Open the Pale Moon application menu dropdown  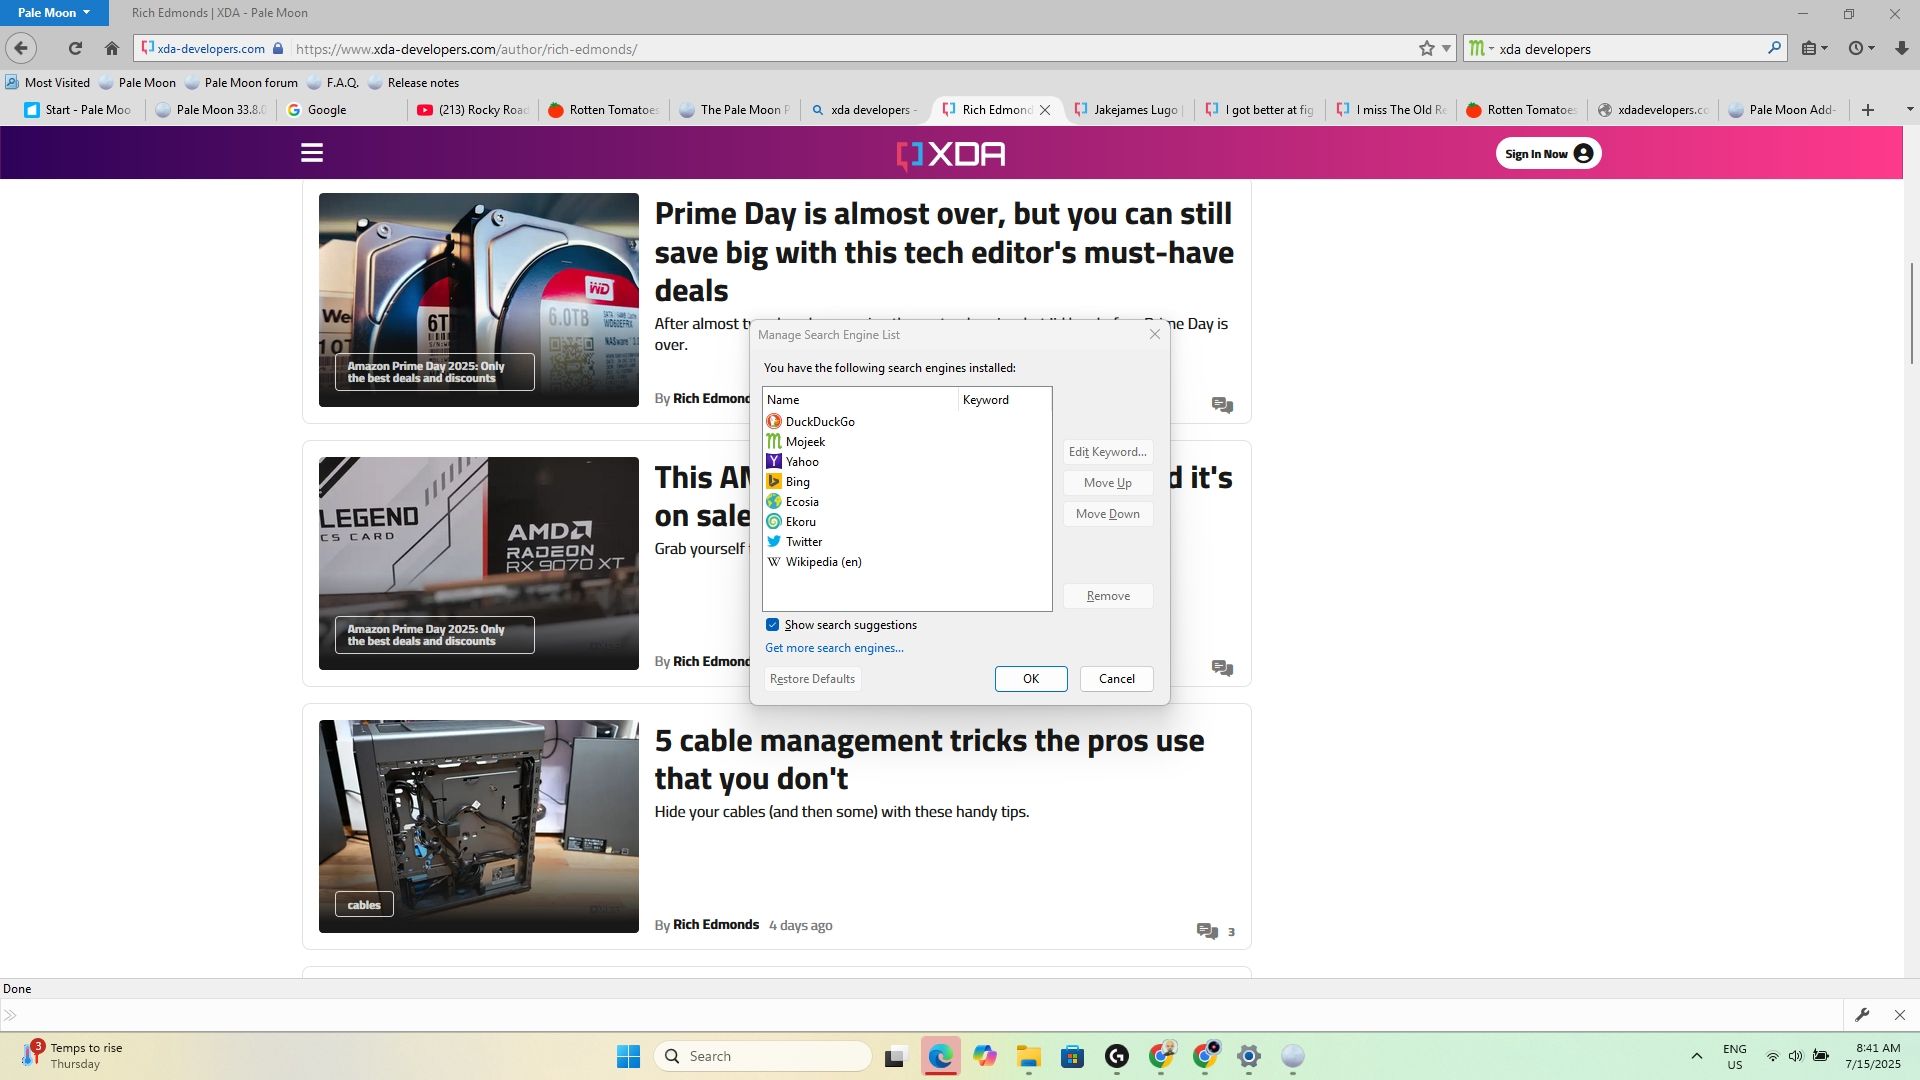(54, 12)
